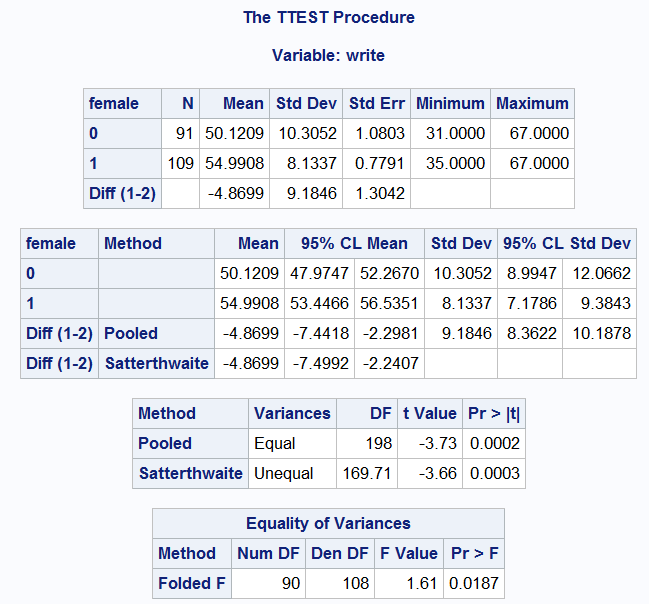Click the DF value 169.71
649x604 pixels.
coord(367,473)
